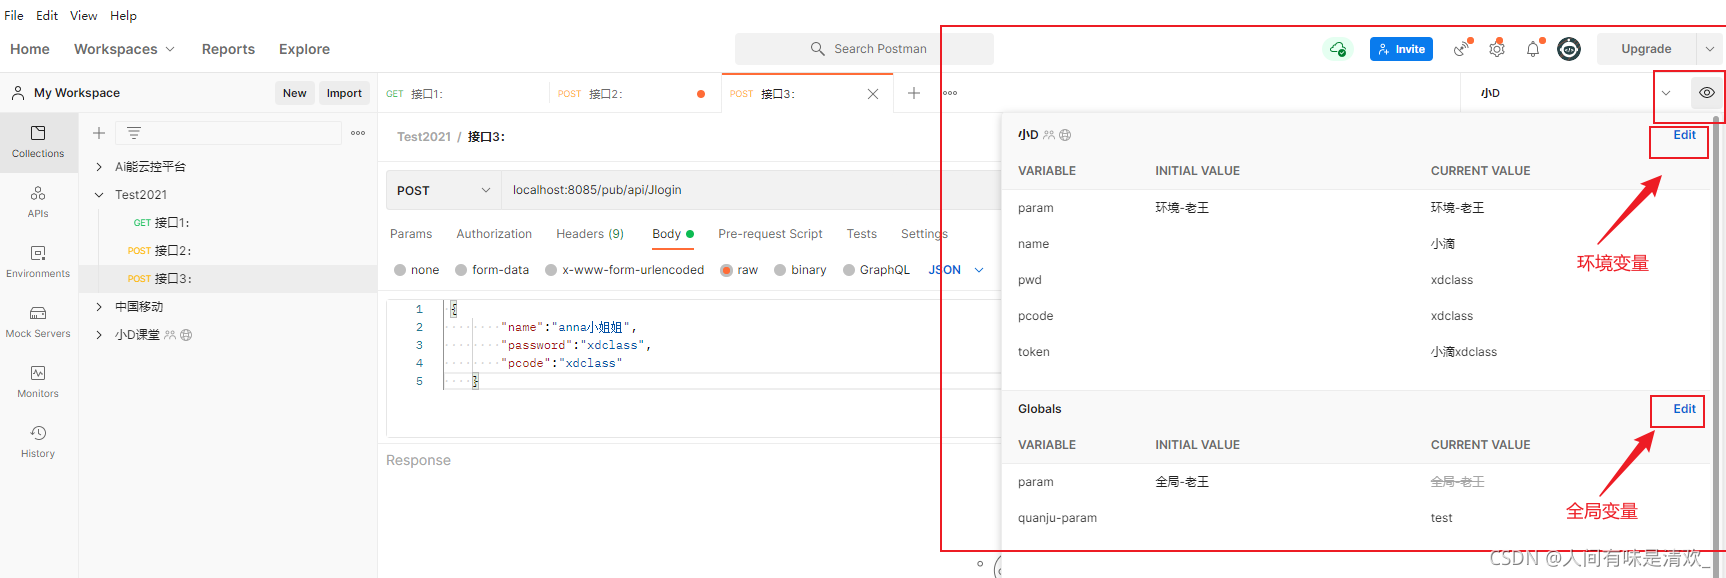The image size is (1726, 578).
Task: Click the collections filter icon
Action: point(134,133)
